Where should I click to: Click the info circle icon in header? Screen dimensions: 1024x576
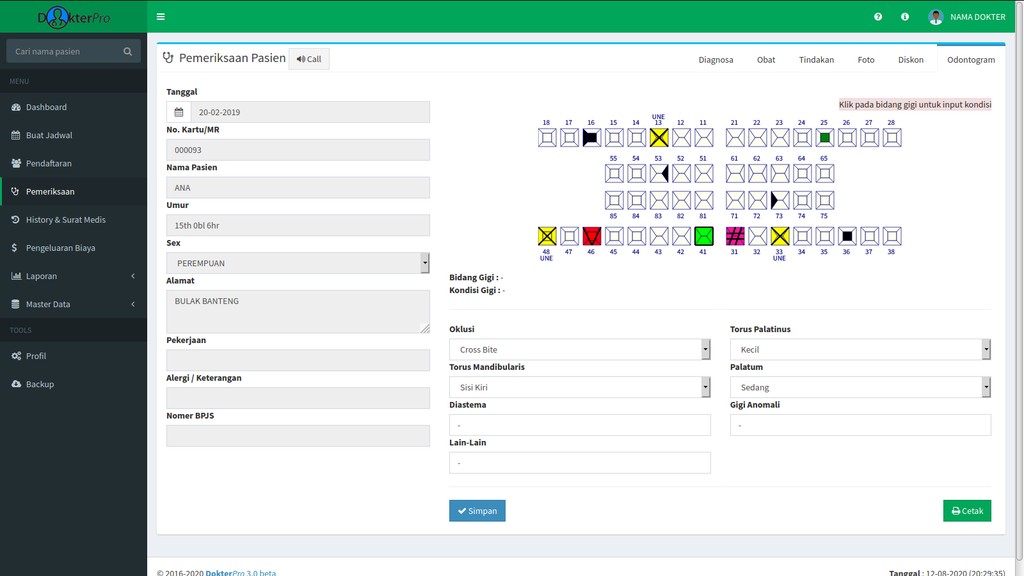click(904, 17)
